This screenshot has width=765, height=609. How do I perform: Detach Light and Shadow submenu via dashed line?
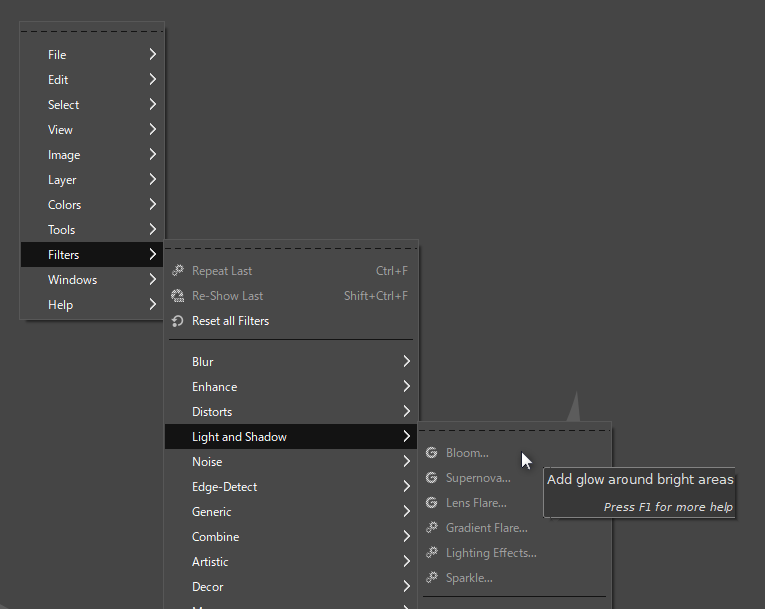(x=515, y=430)
